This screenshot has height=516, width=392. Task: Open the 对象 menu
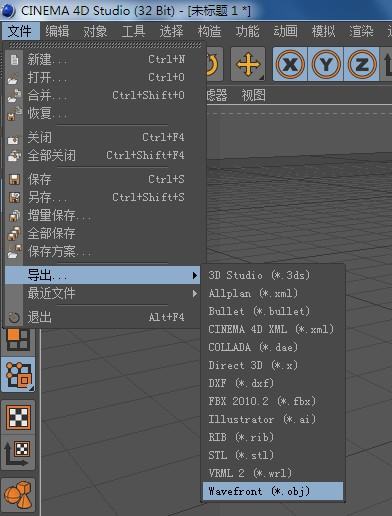[95, 31]
